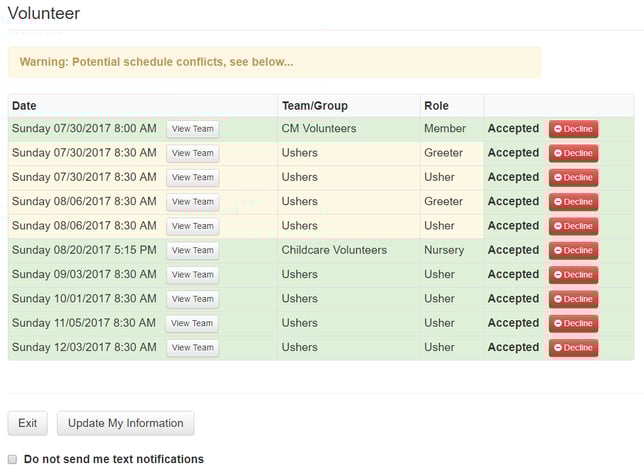
Task: Decline the 10/01/2017 Usher assignment
Action: coord(573,299)
